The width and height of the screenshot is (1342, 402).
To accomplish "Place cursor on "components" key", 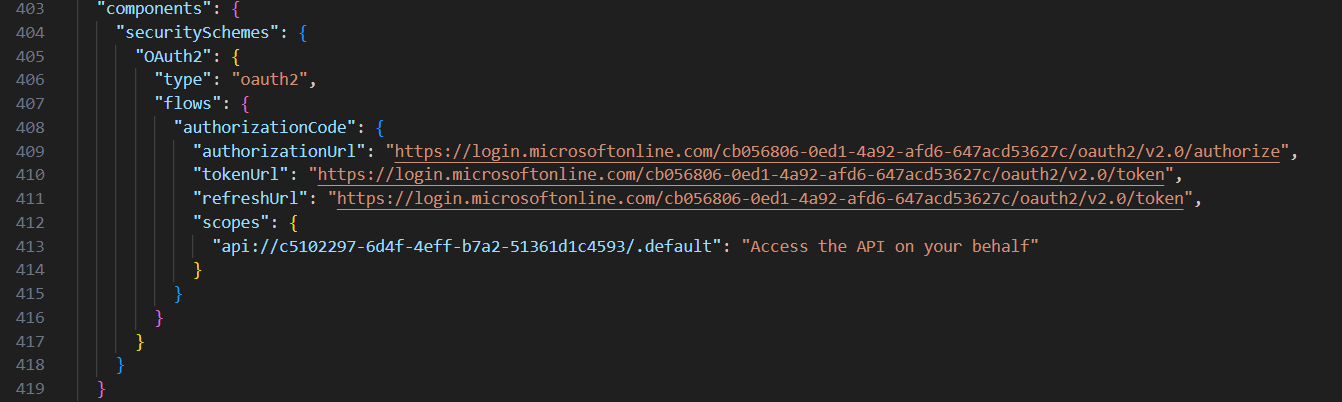I will point(145,9).
